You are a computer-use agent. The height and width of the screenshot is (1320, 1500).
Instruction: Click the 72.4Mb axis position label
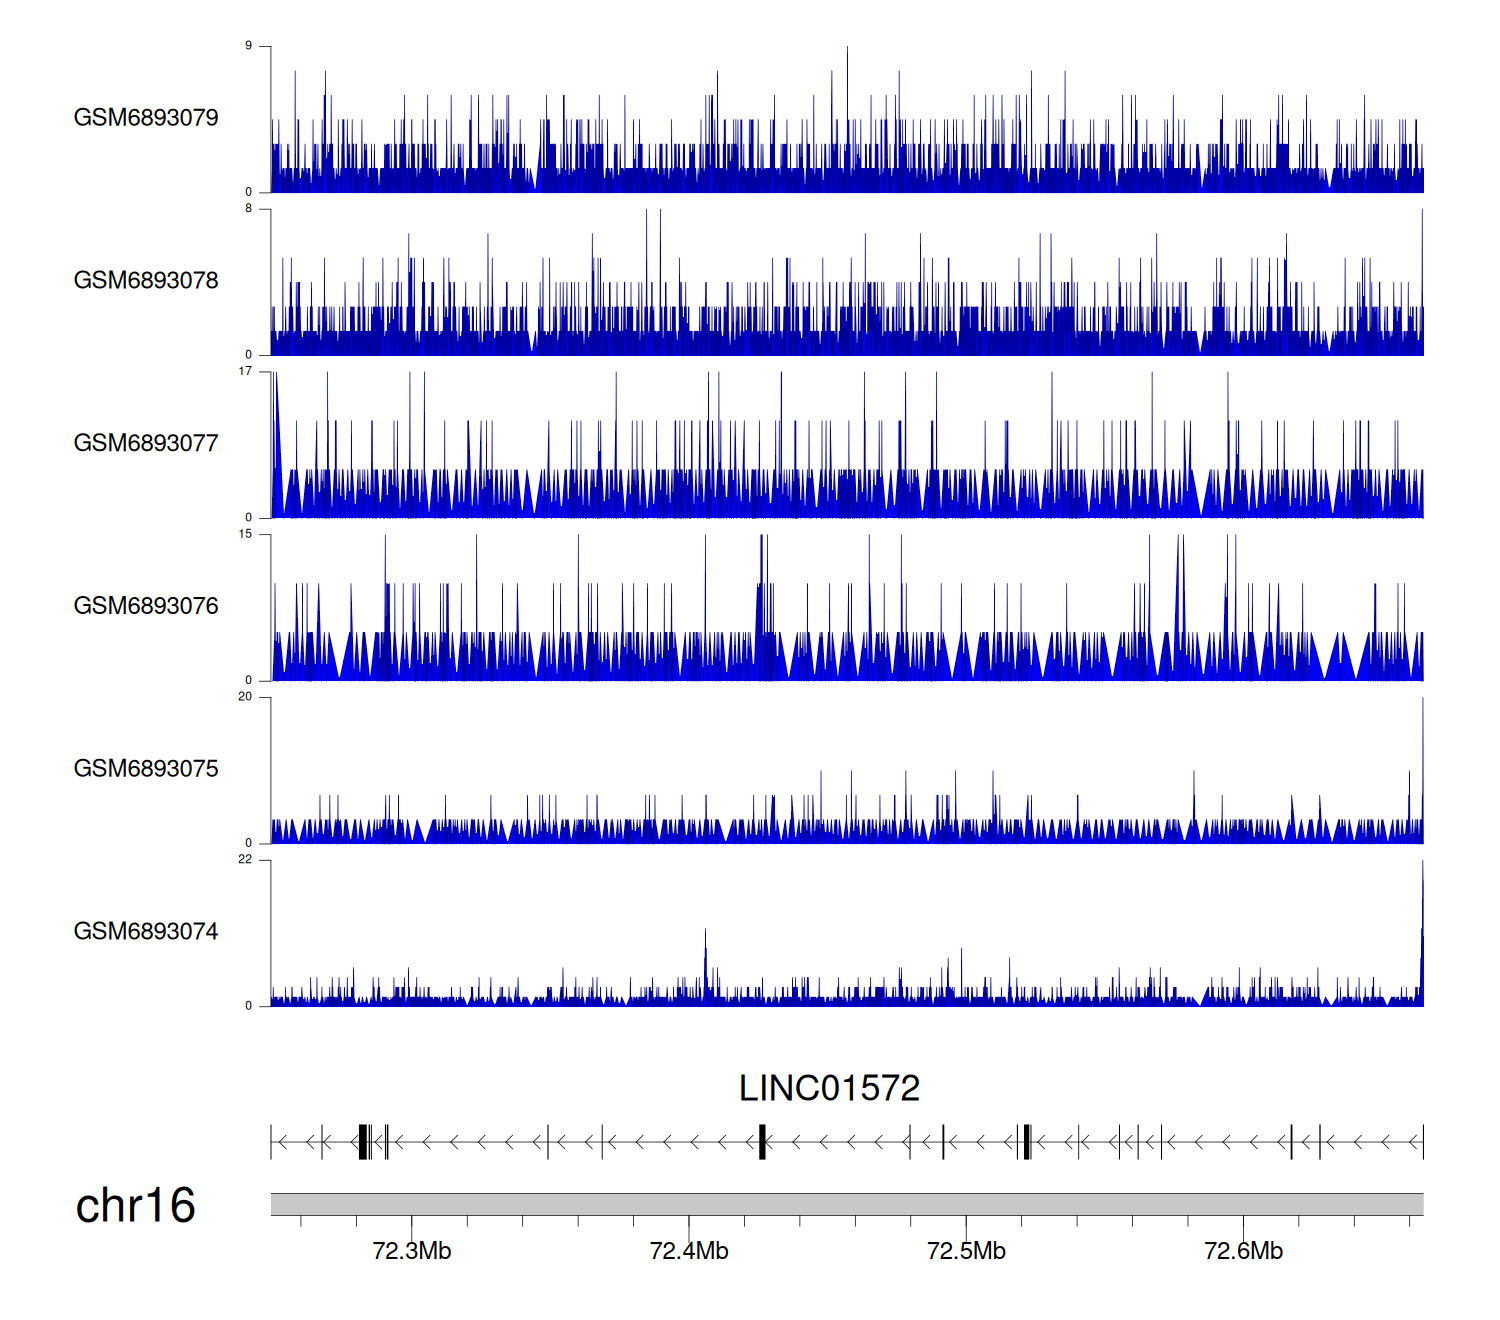pyautogui.click(x=689, y=1251)
